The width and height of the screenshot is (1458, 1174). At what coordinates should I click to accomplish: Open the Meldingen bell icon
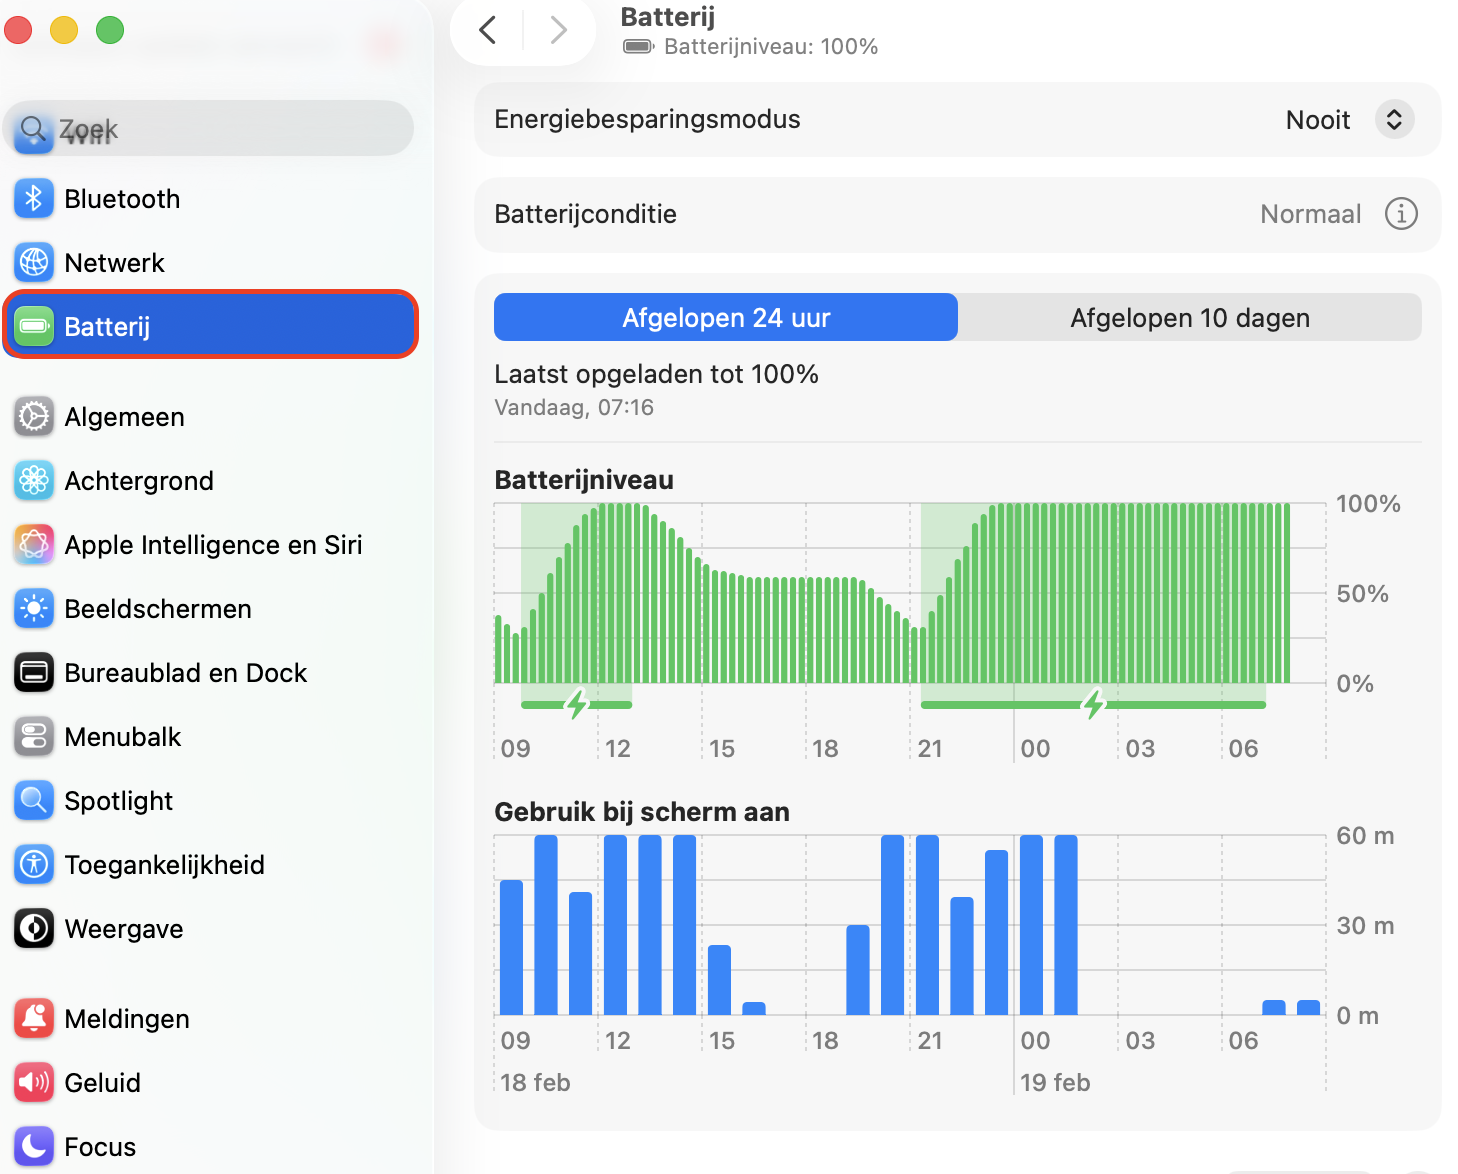(33, 1018)
